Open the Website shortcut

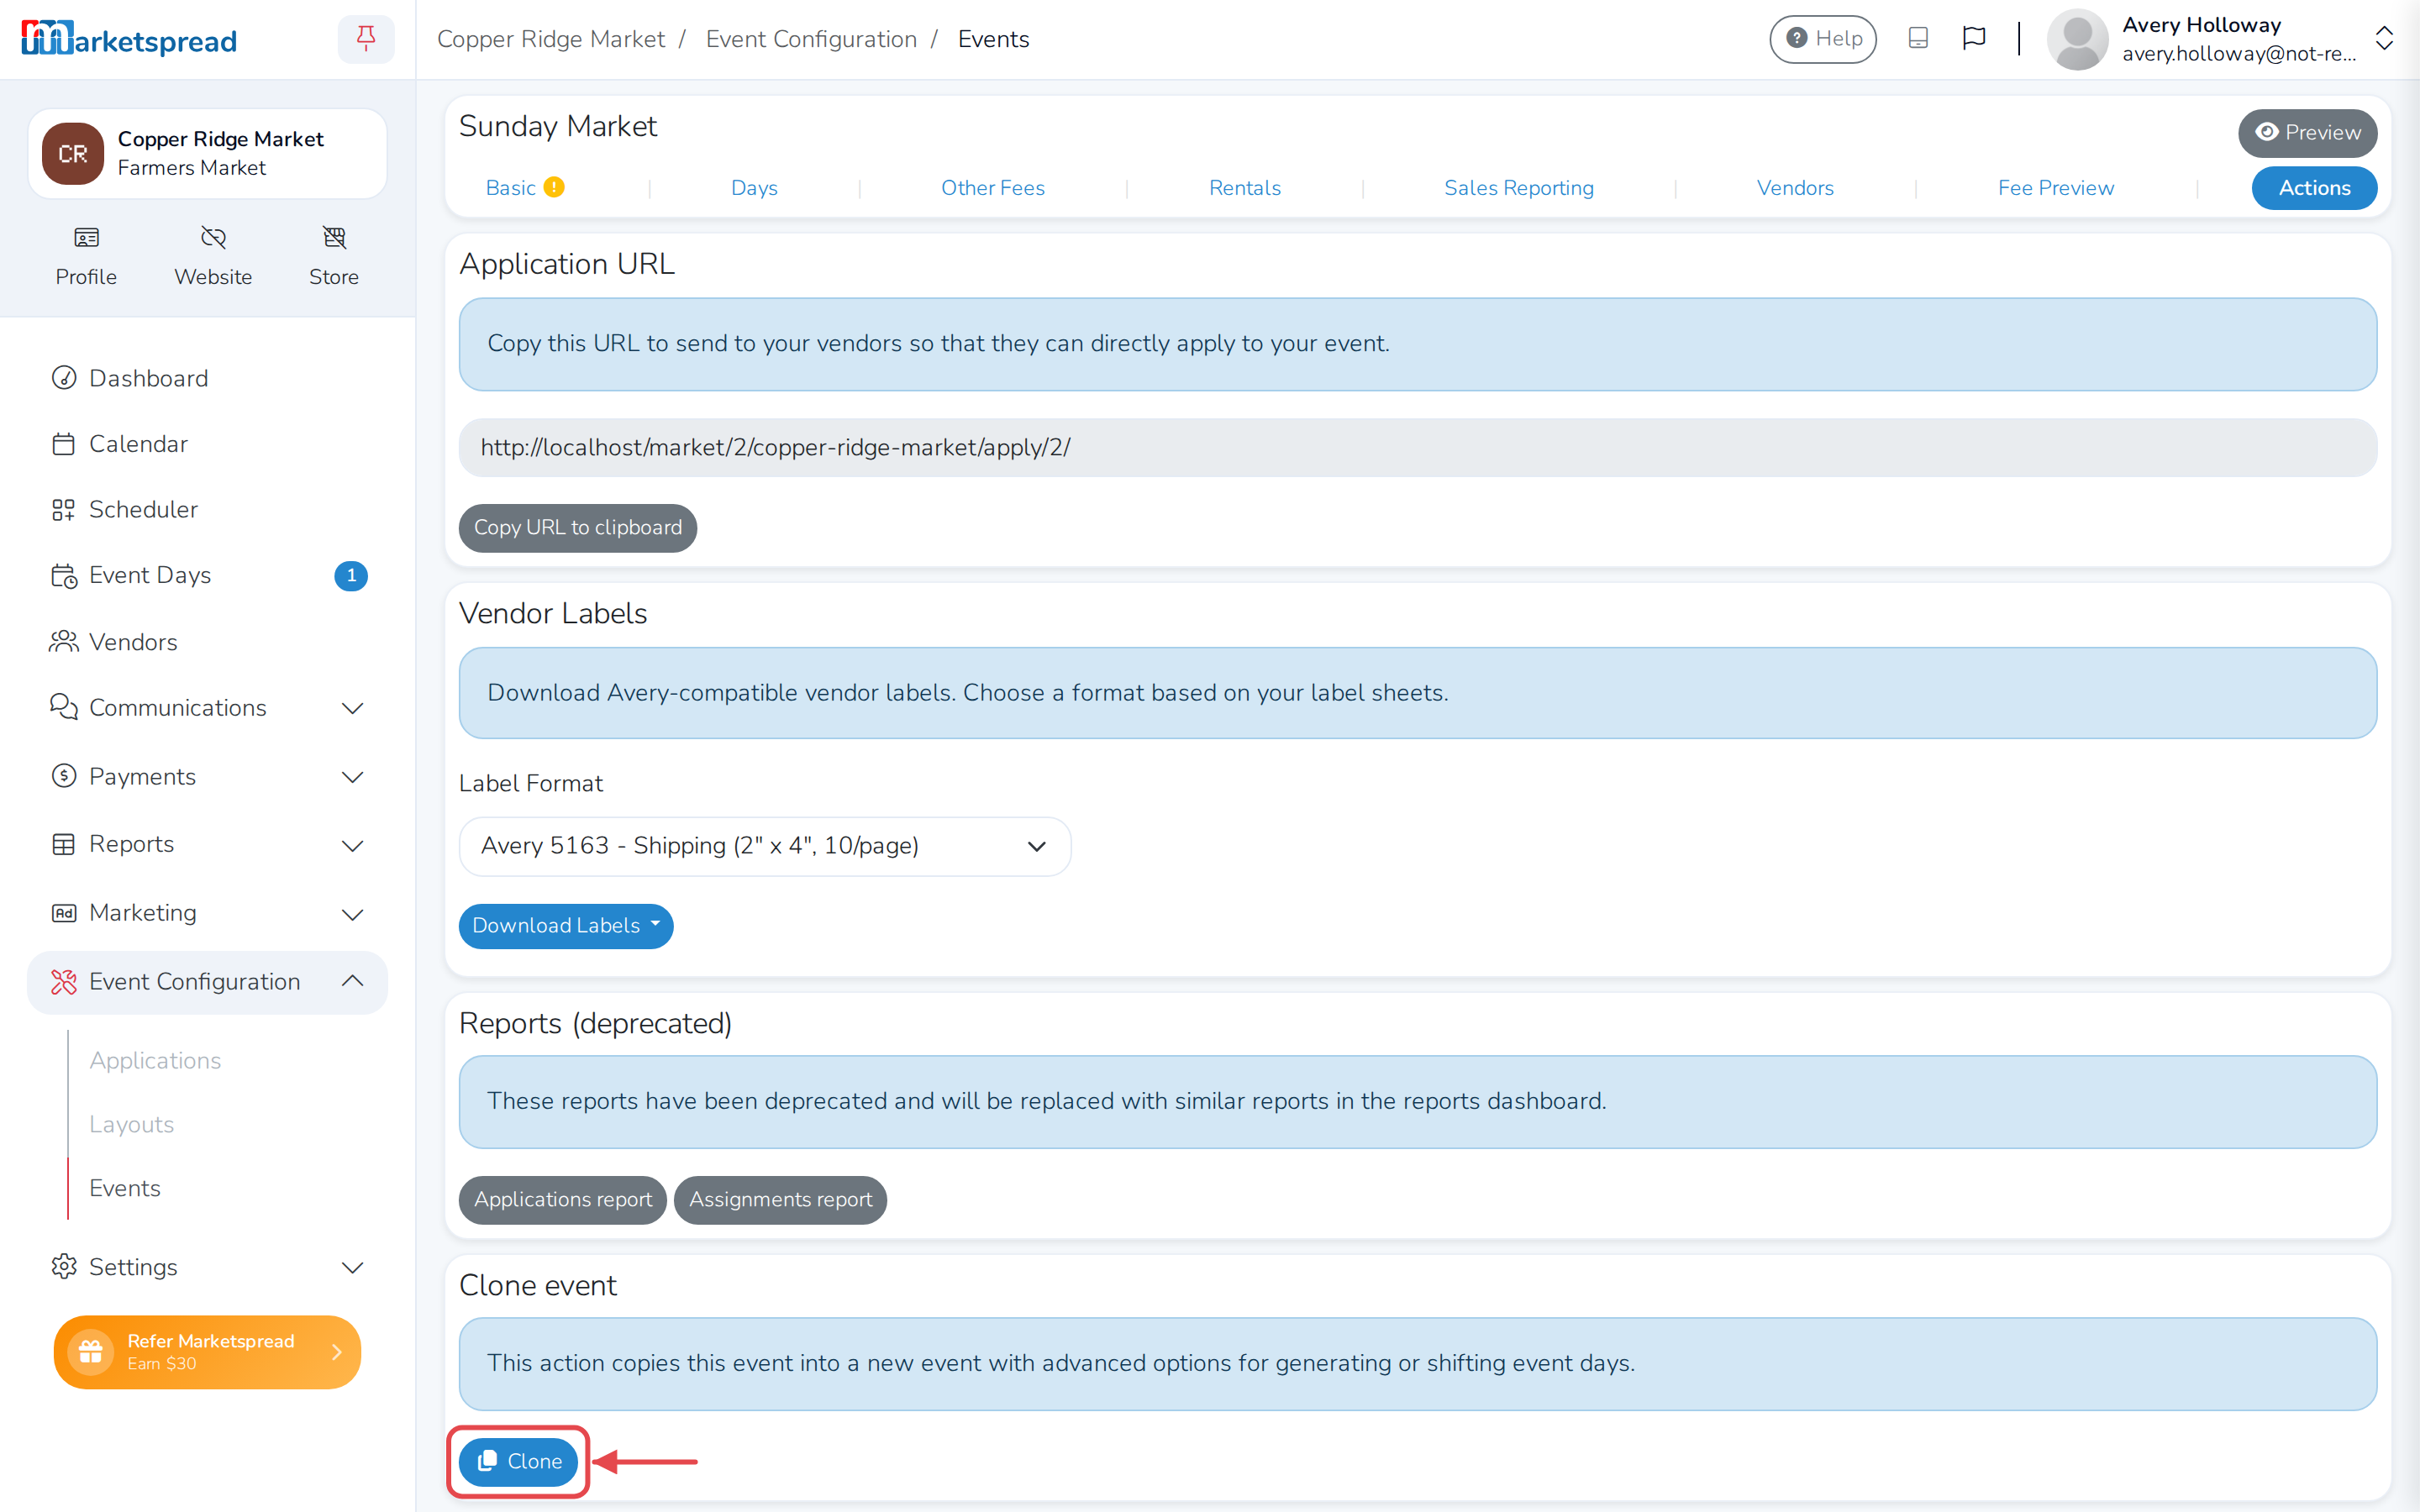coord(213,256)
